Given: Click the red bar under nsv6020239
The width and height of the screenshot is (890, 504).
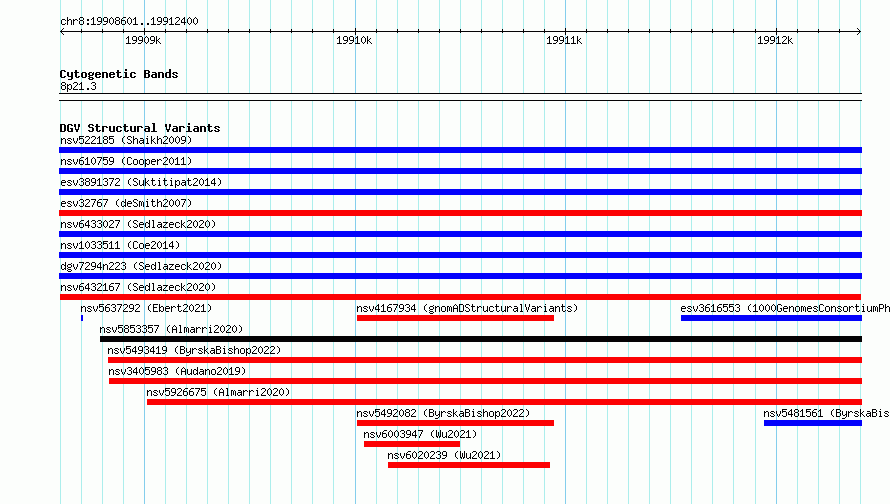Looking at the screenshot, I should point(469,465).
